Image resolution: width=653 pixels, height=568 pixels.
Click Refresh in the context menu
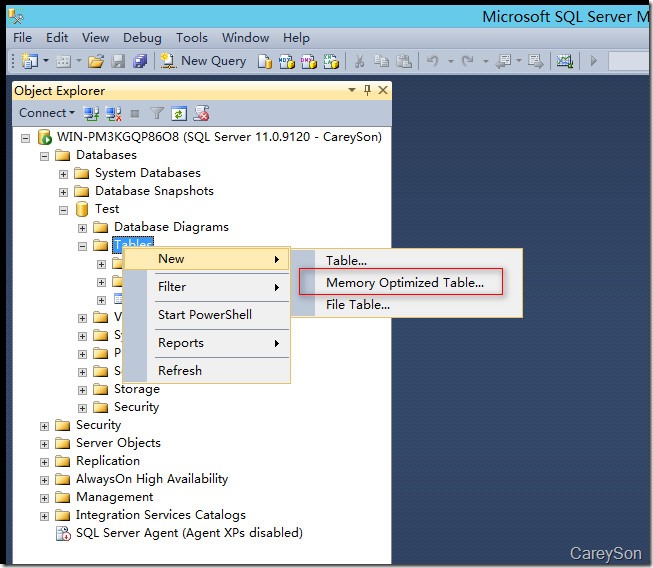tap(180, 371)
